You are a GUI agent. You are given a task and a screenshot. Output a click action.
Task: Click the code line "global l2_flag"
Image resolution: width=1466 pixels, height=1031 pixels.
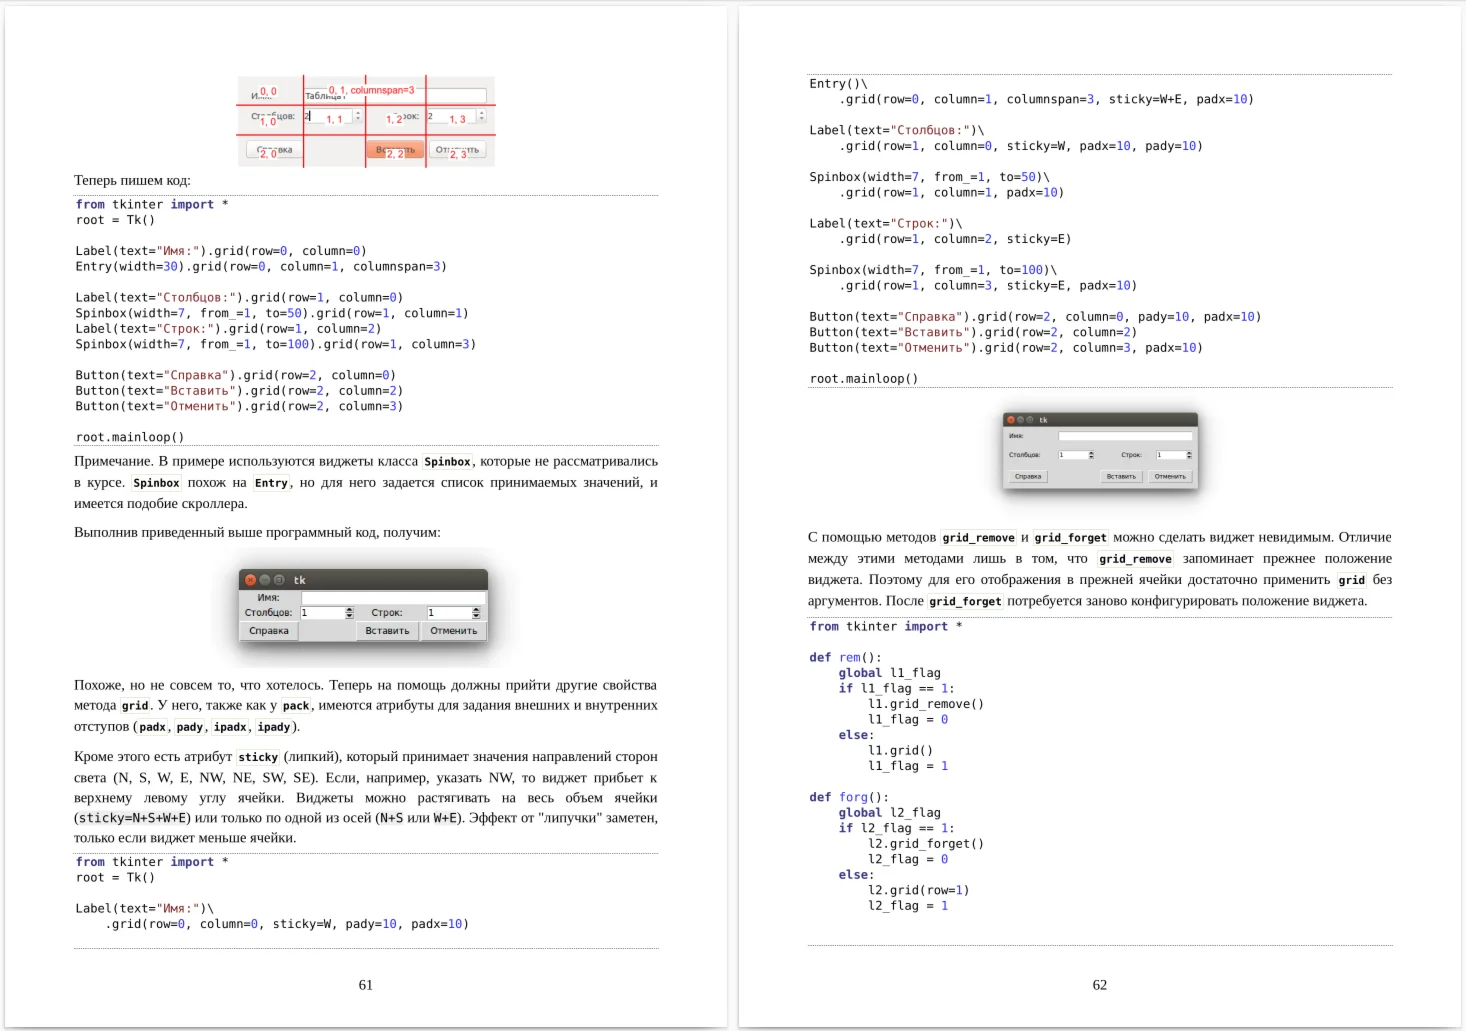coord(890,813)
